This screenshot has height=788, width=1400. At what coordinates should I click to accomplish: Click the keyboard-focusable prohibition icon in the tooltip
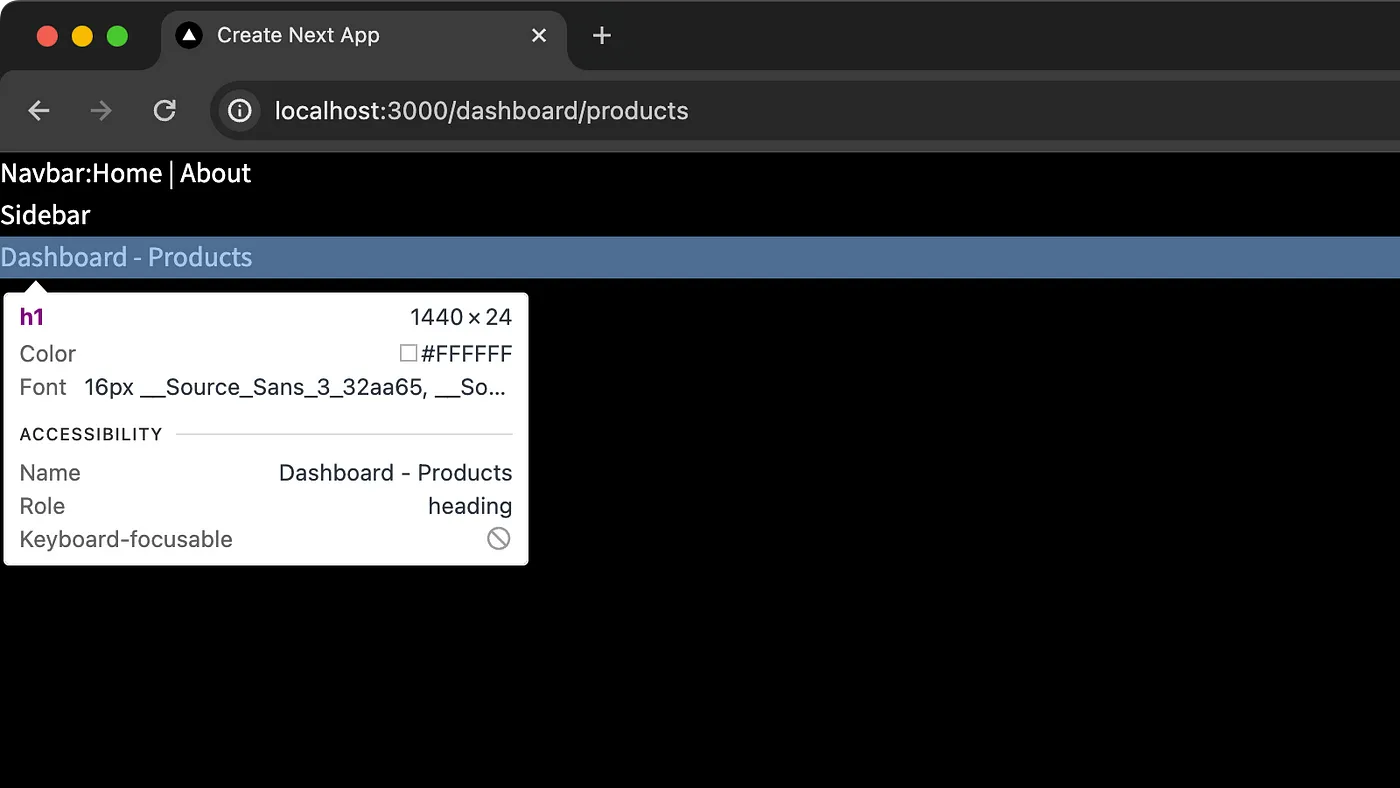(x=498, y=538)
